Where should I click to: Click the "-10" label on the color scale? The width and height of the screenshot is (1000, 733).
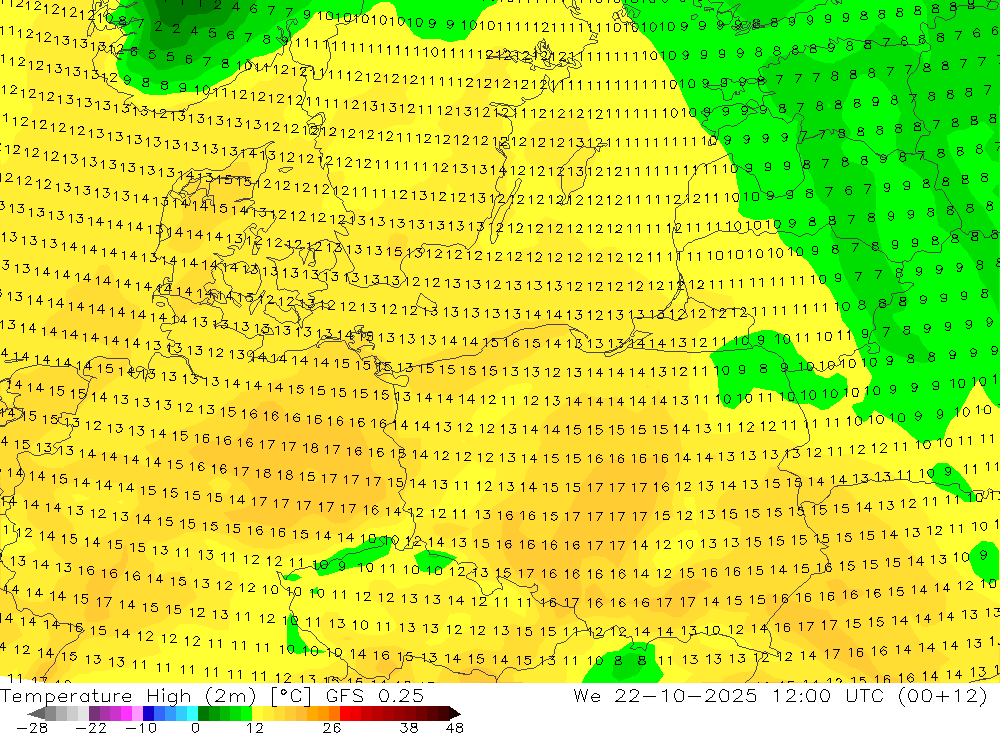(141, 727)
